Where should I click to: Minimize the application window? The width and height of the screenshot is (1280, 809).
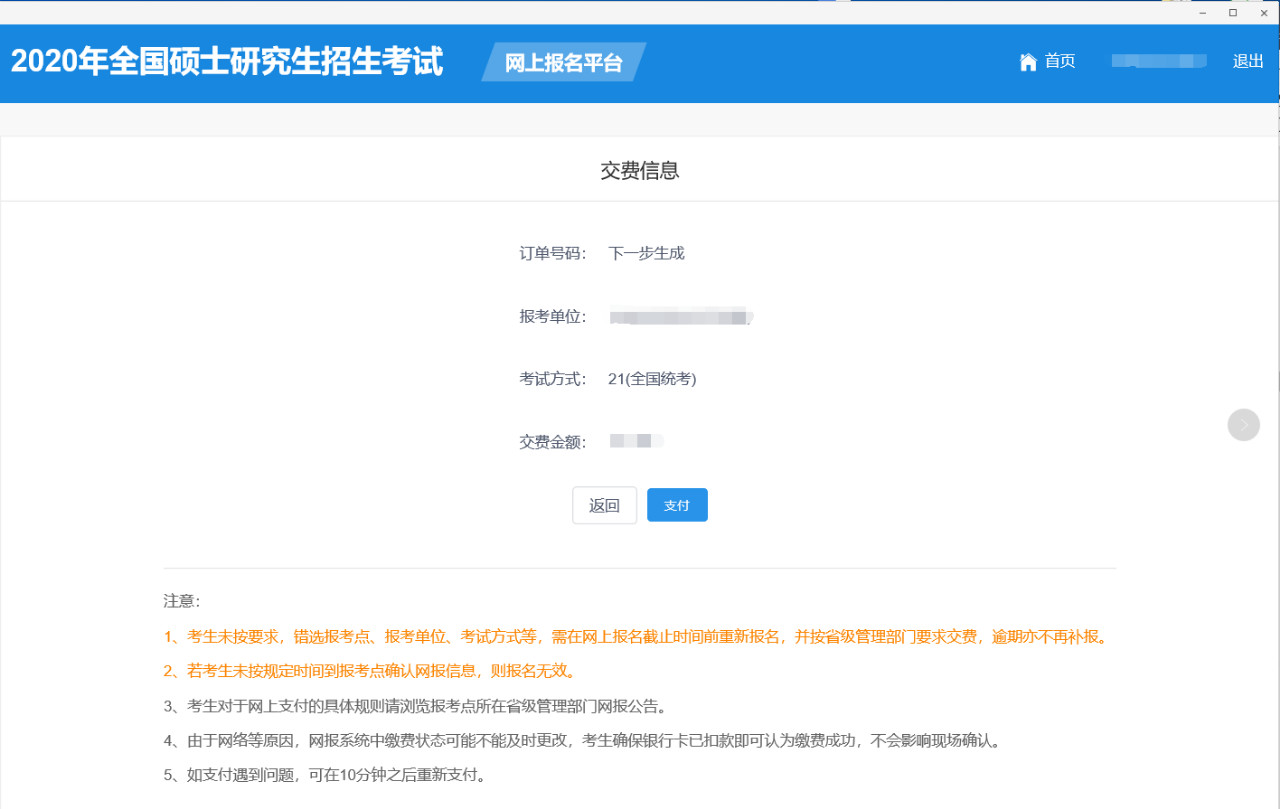(1203, 12)
